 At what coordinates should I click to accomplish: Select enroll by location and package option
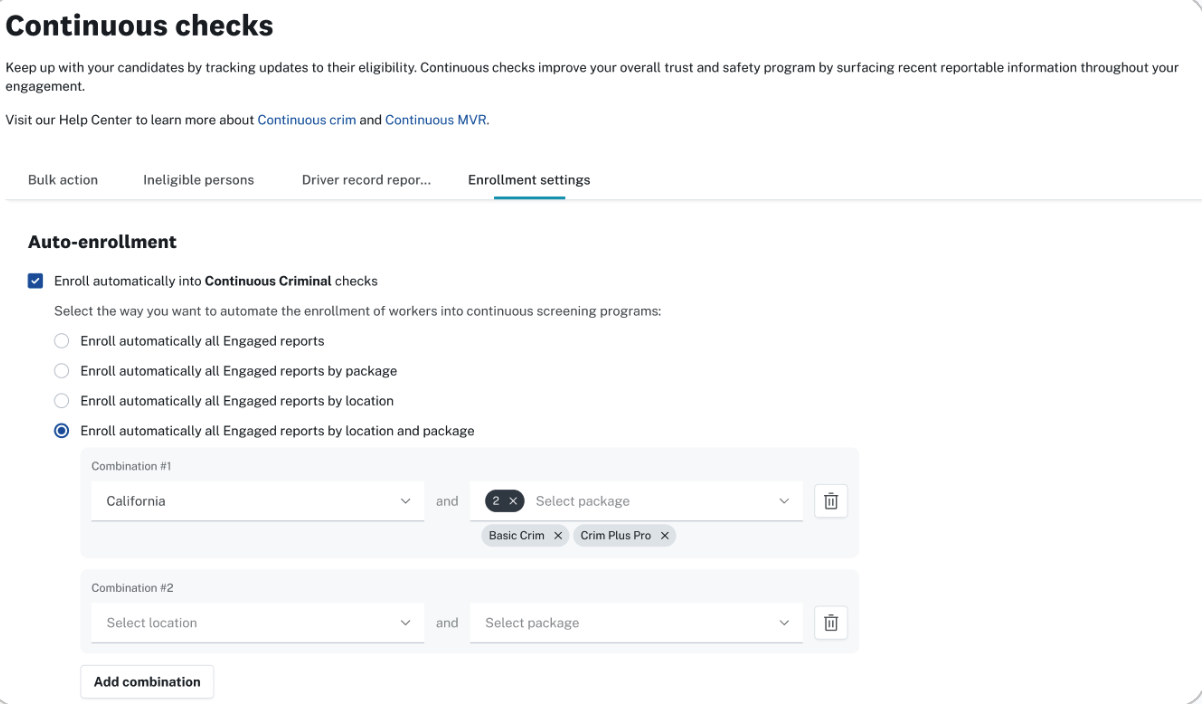(62, 431)
